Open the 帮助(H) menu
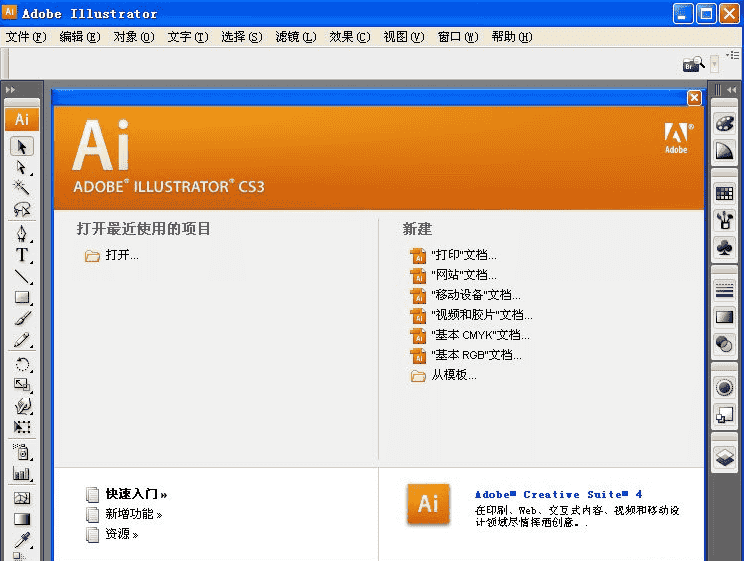The height and width of the screenshot is (561, 744). tap(512, 37)
